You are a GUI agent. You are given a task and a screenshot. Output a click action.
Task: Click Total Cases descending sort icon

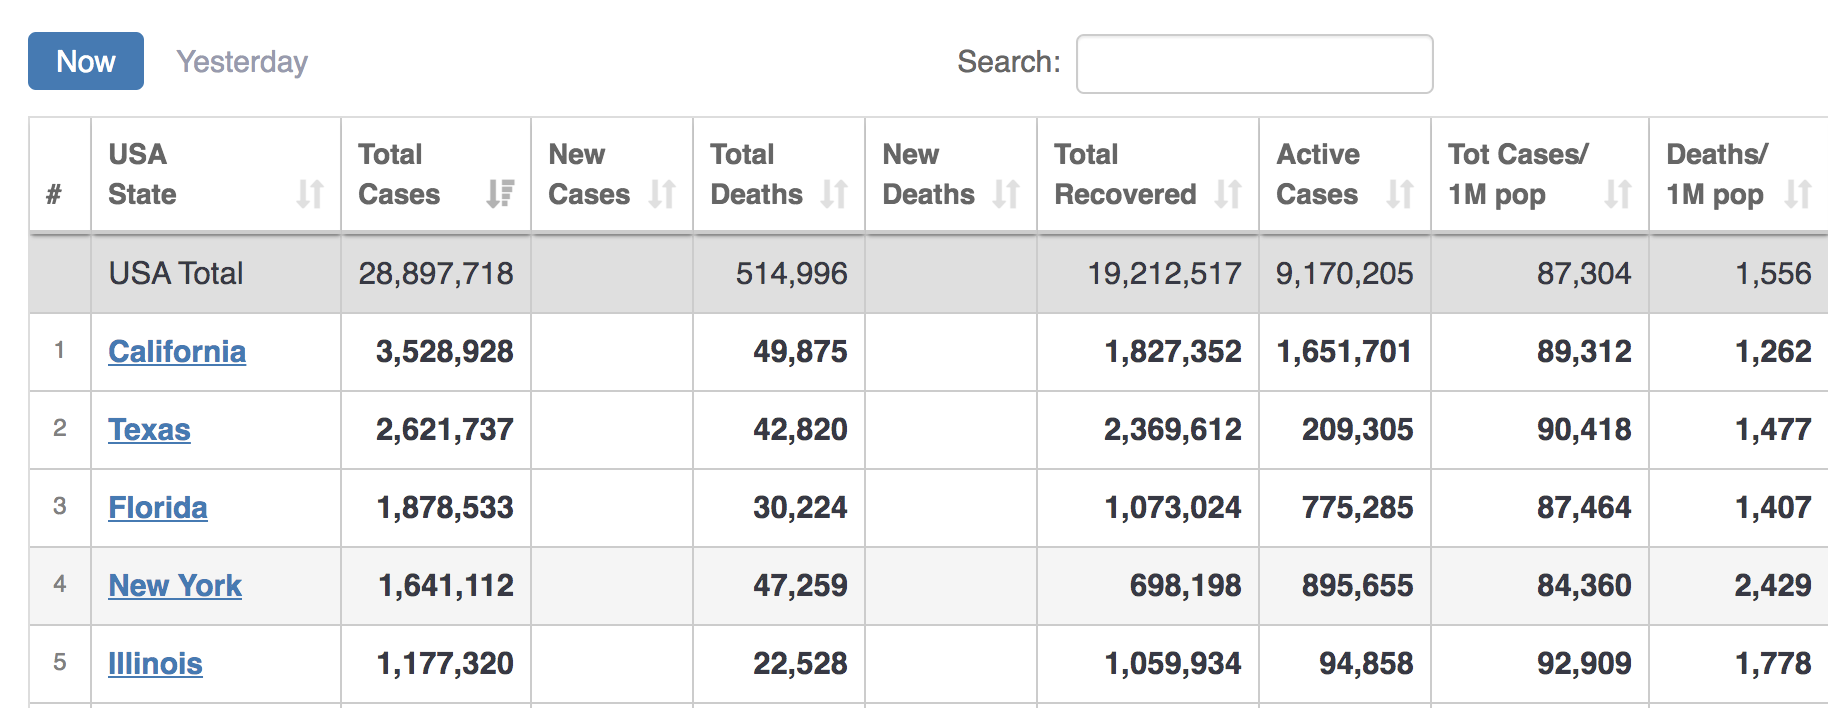[x=500, y=194]
